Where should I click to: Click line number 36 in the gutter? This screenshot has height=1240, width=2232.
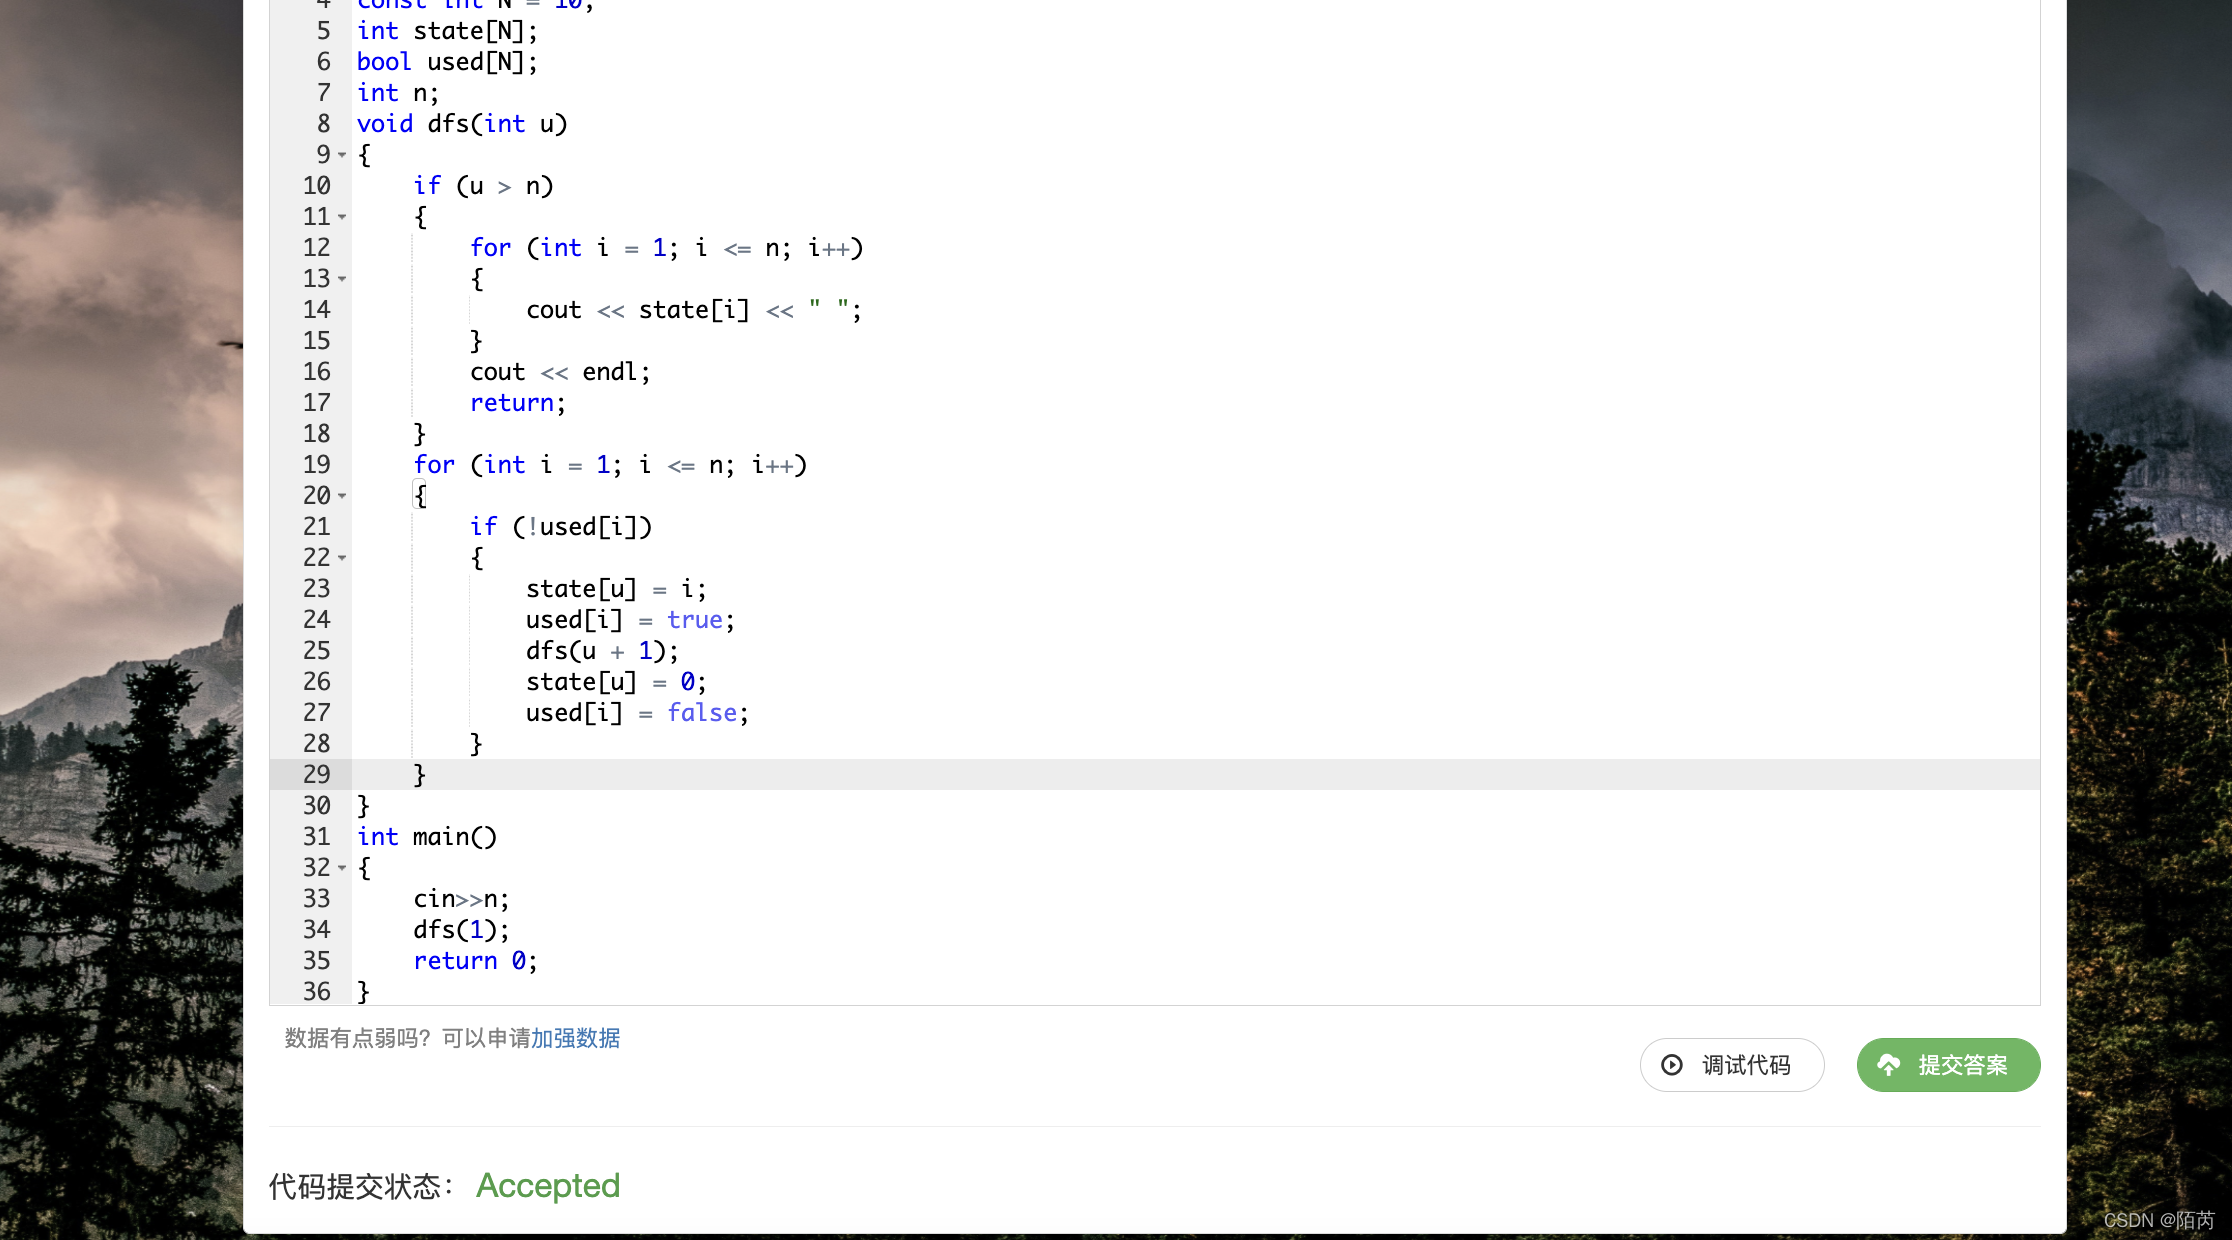pyautogui.click(x=316, y=991)
